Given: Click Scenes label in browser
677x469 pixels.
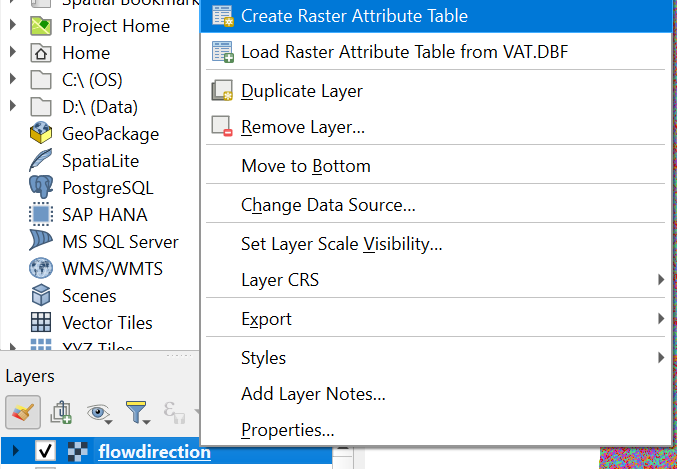Looking at the screenshot, I should (89, 296).
